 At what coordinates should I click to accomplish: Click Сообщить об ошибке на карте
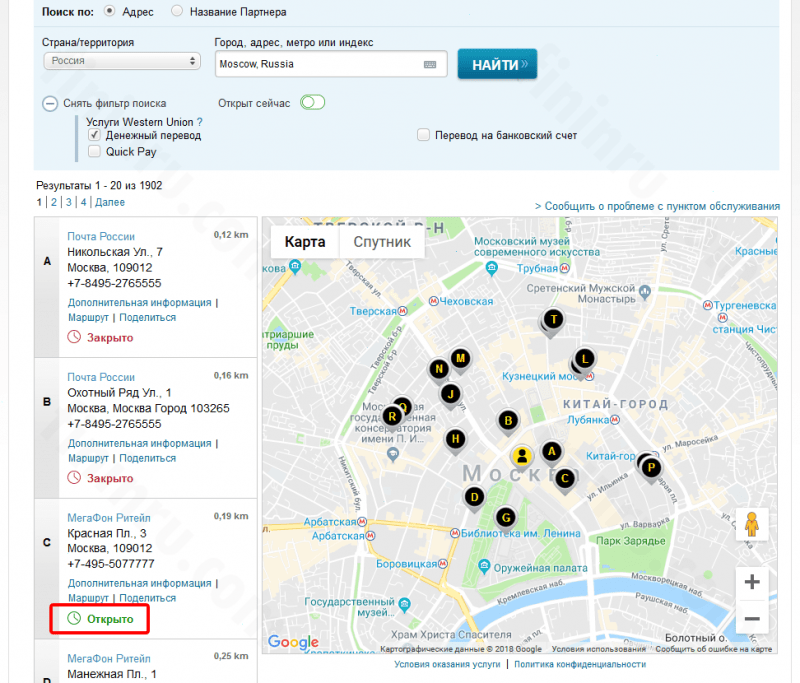tap(713, 649)
